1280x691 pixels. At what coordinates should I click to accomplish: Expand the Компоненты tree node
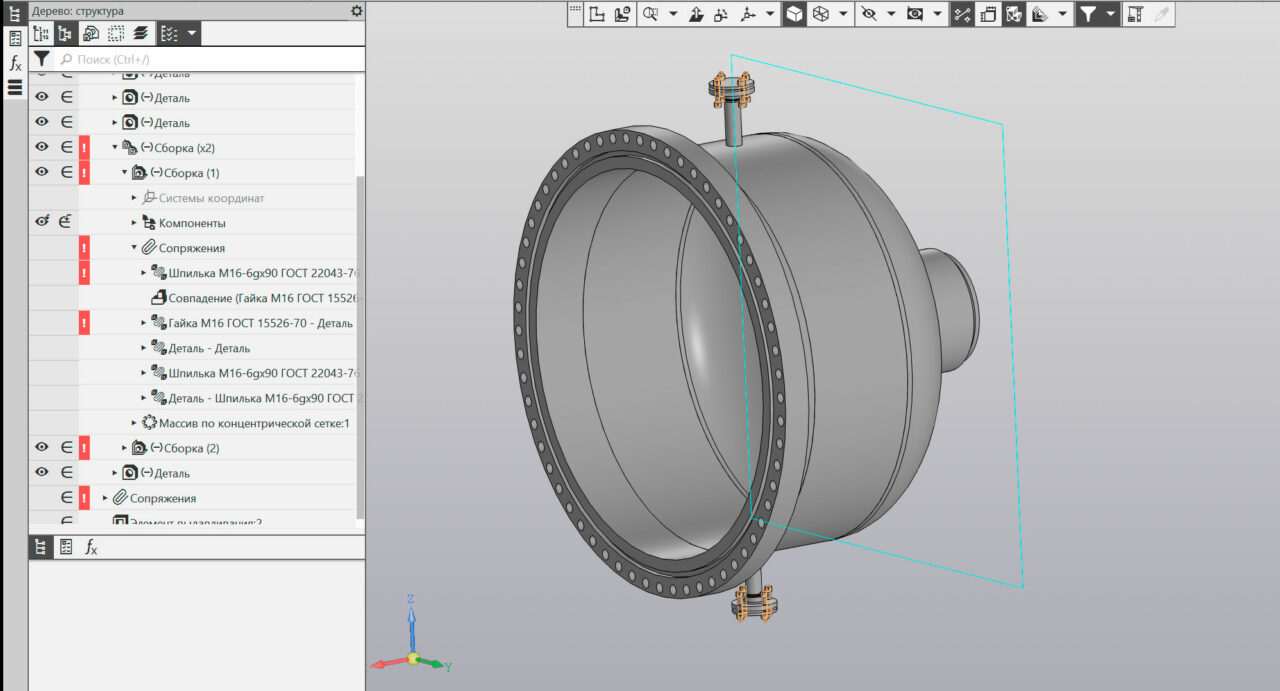coord(135,223)
